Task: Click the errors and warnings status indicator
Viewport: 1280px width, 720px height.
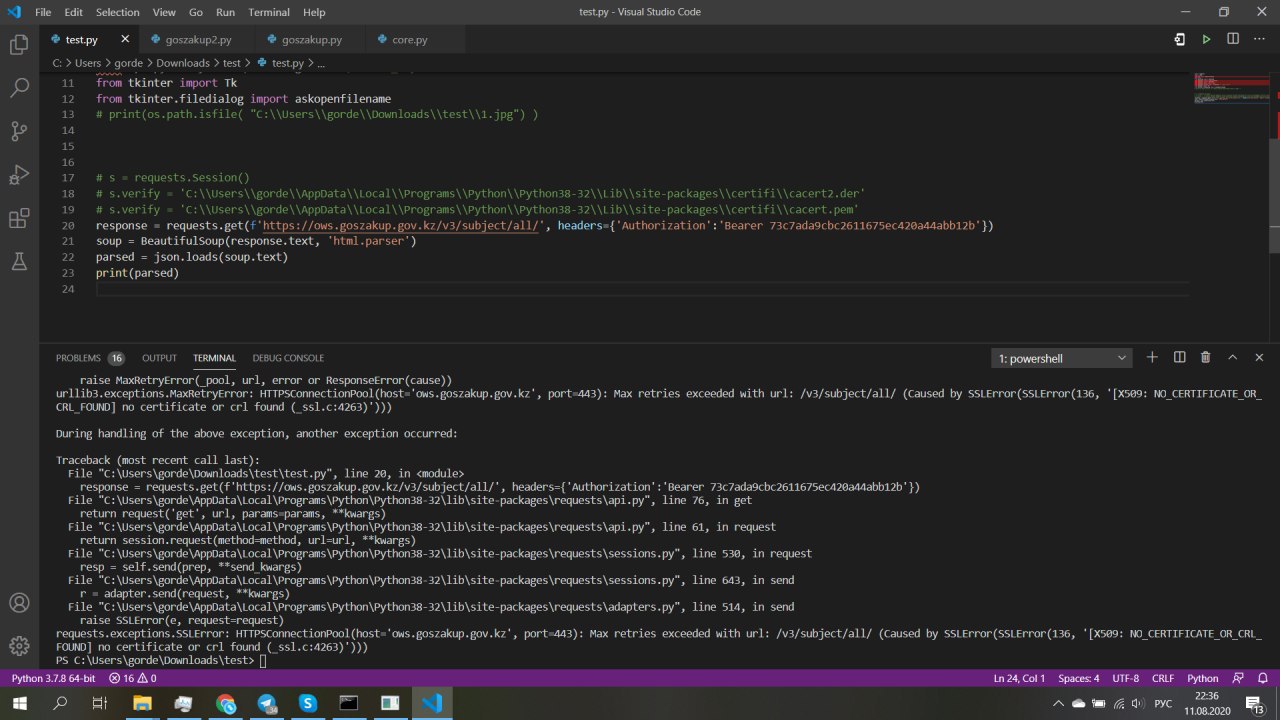Action: pos(133,678)
